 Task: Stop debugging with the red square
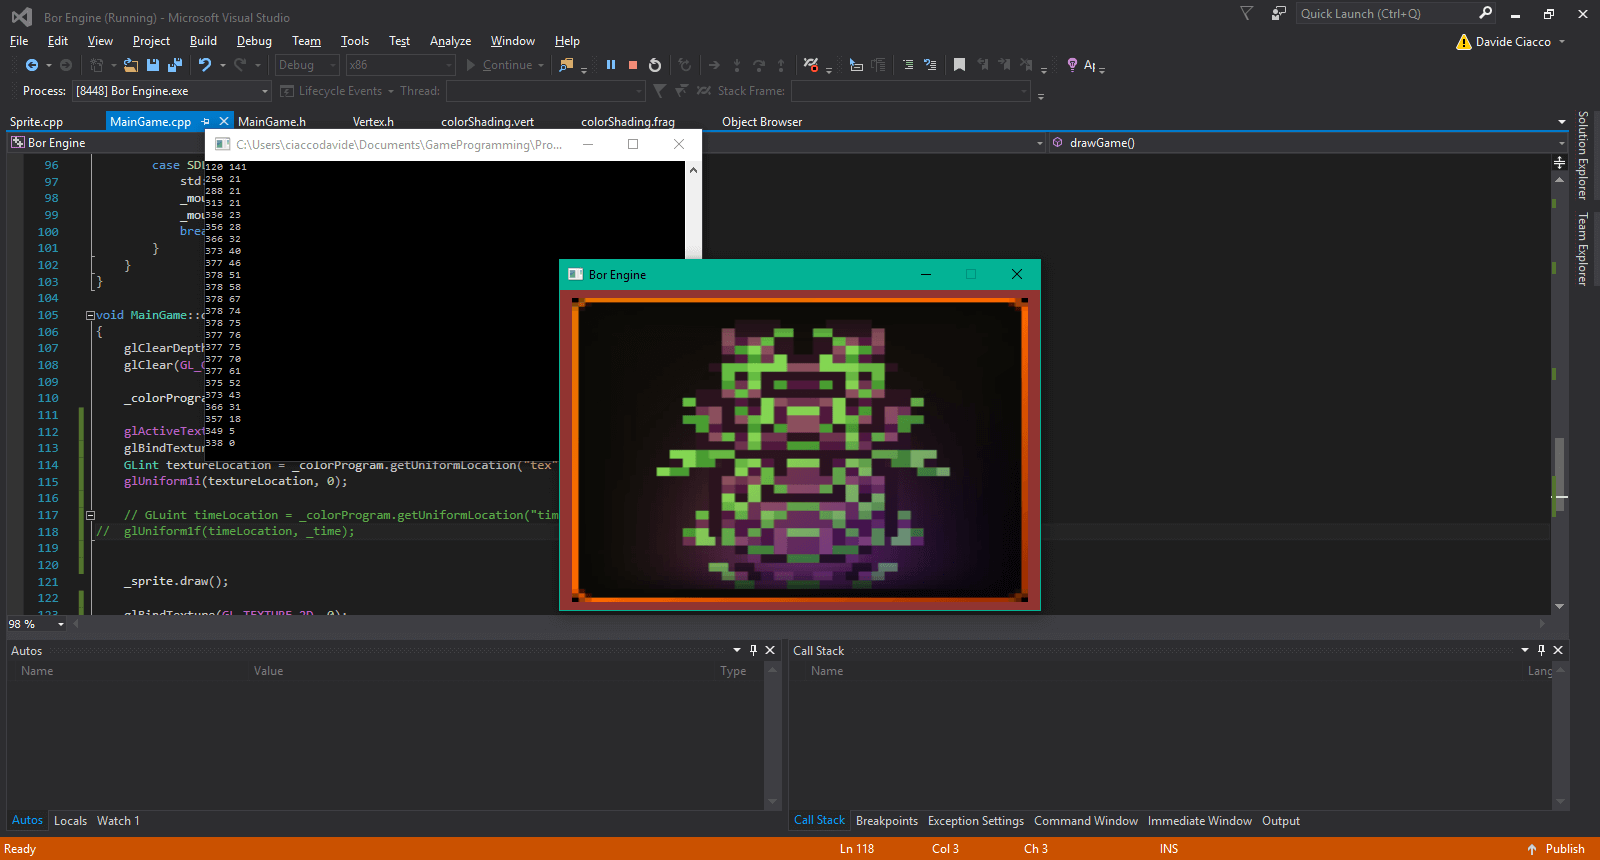[x=633, y=65]
